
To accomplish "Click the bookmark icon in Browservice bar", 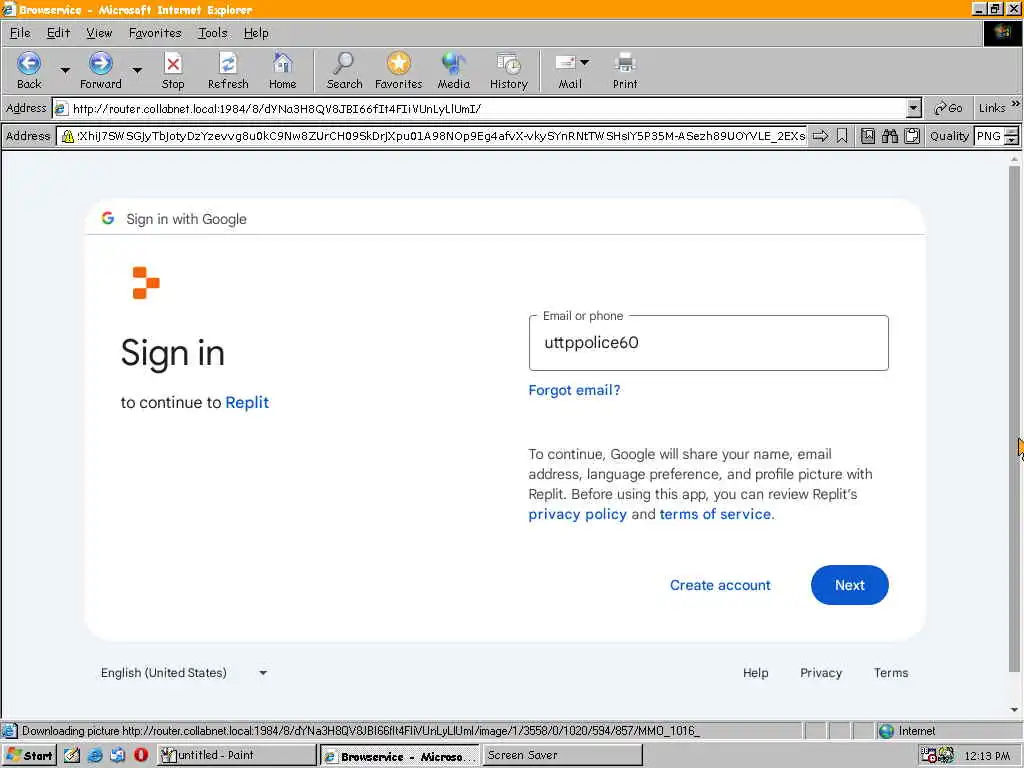I will click(842, 136).
